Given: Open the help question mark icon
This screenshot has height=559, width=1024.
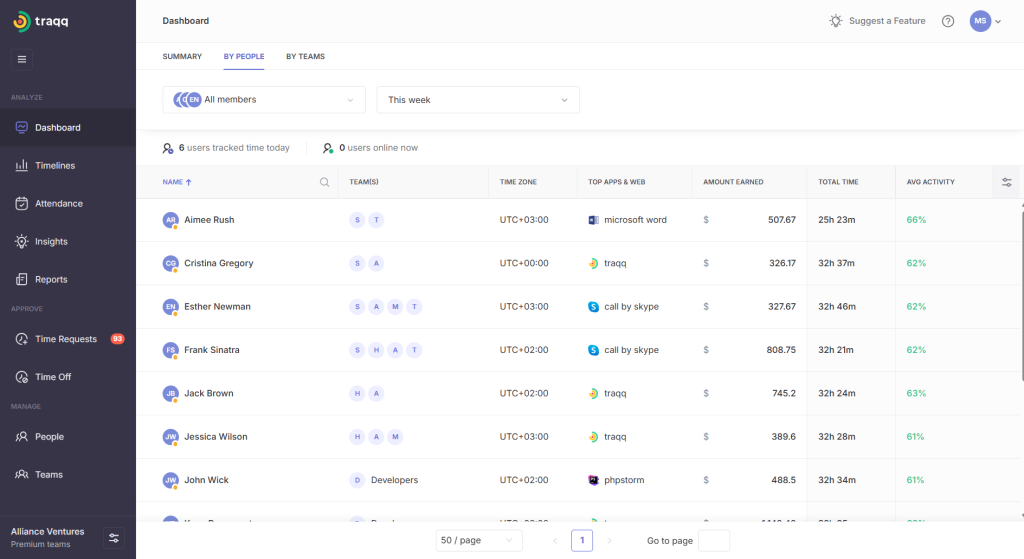Looking at the screenshot, I should coord(948,21).
